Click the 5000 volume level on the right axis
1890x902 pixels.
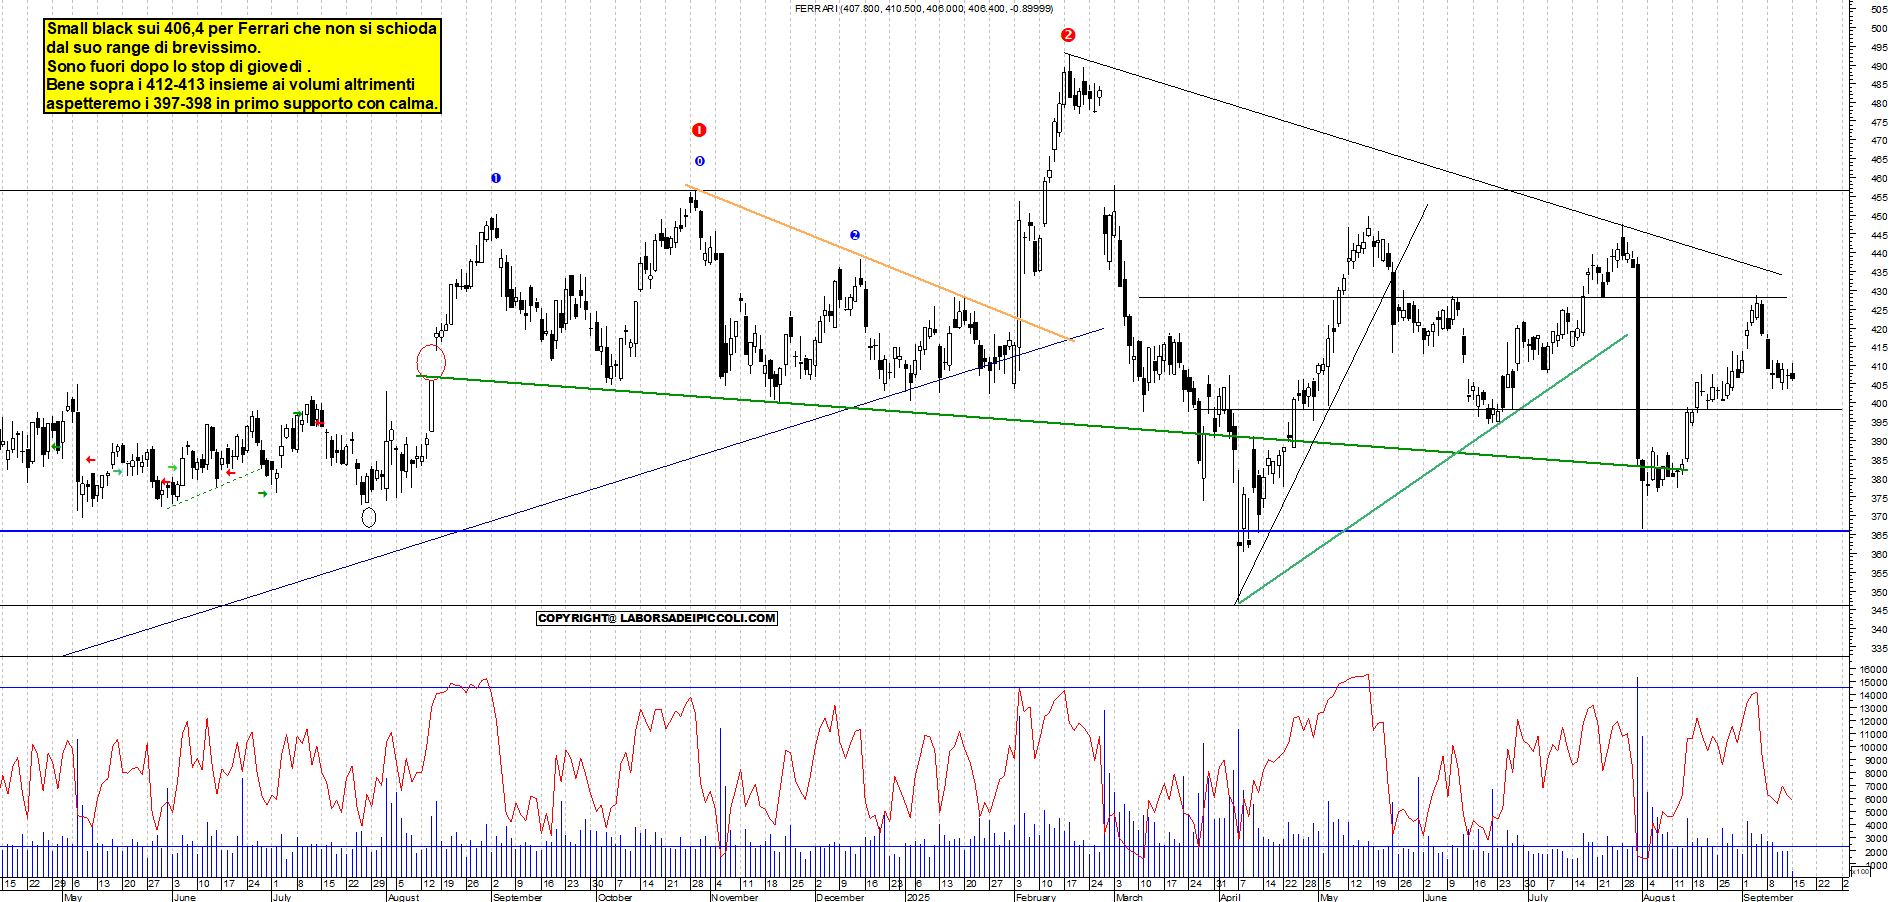(1876, 813)
